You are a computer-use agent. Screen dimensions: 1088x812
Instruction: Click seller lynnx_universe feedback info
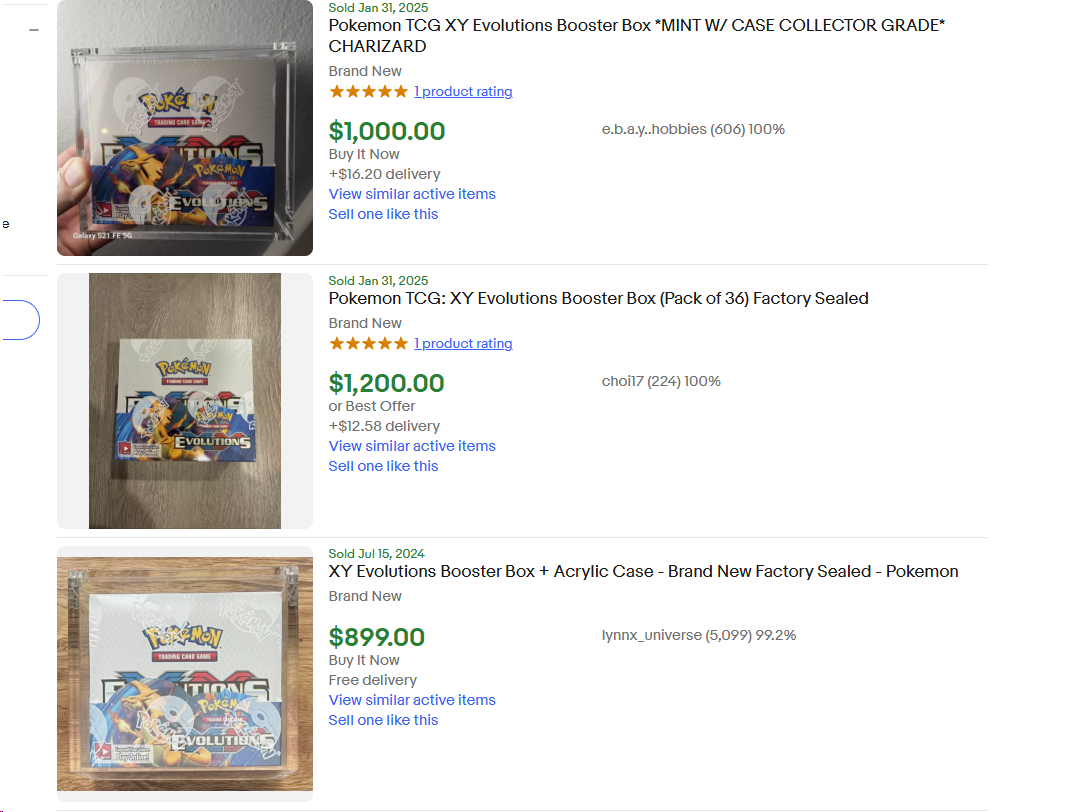(699, 635)
